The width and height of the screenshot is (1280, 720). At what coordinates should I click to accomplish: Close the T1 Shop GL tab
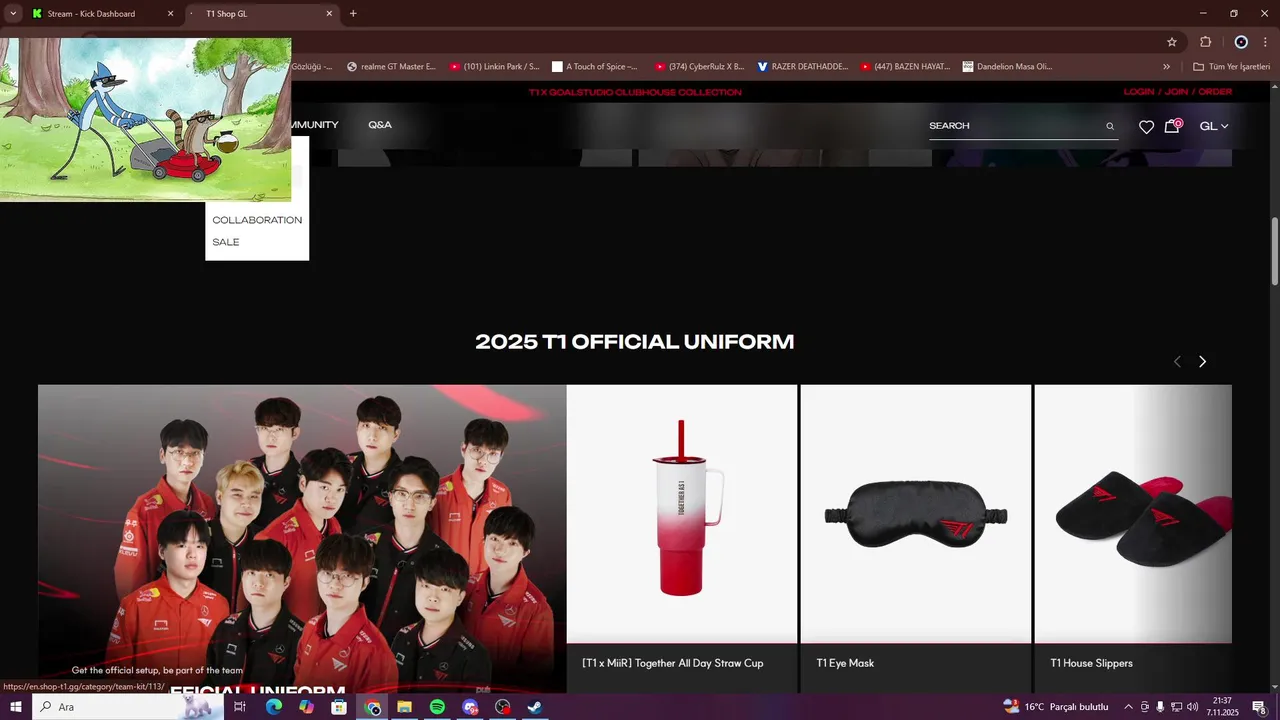[x=329, y=14]
